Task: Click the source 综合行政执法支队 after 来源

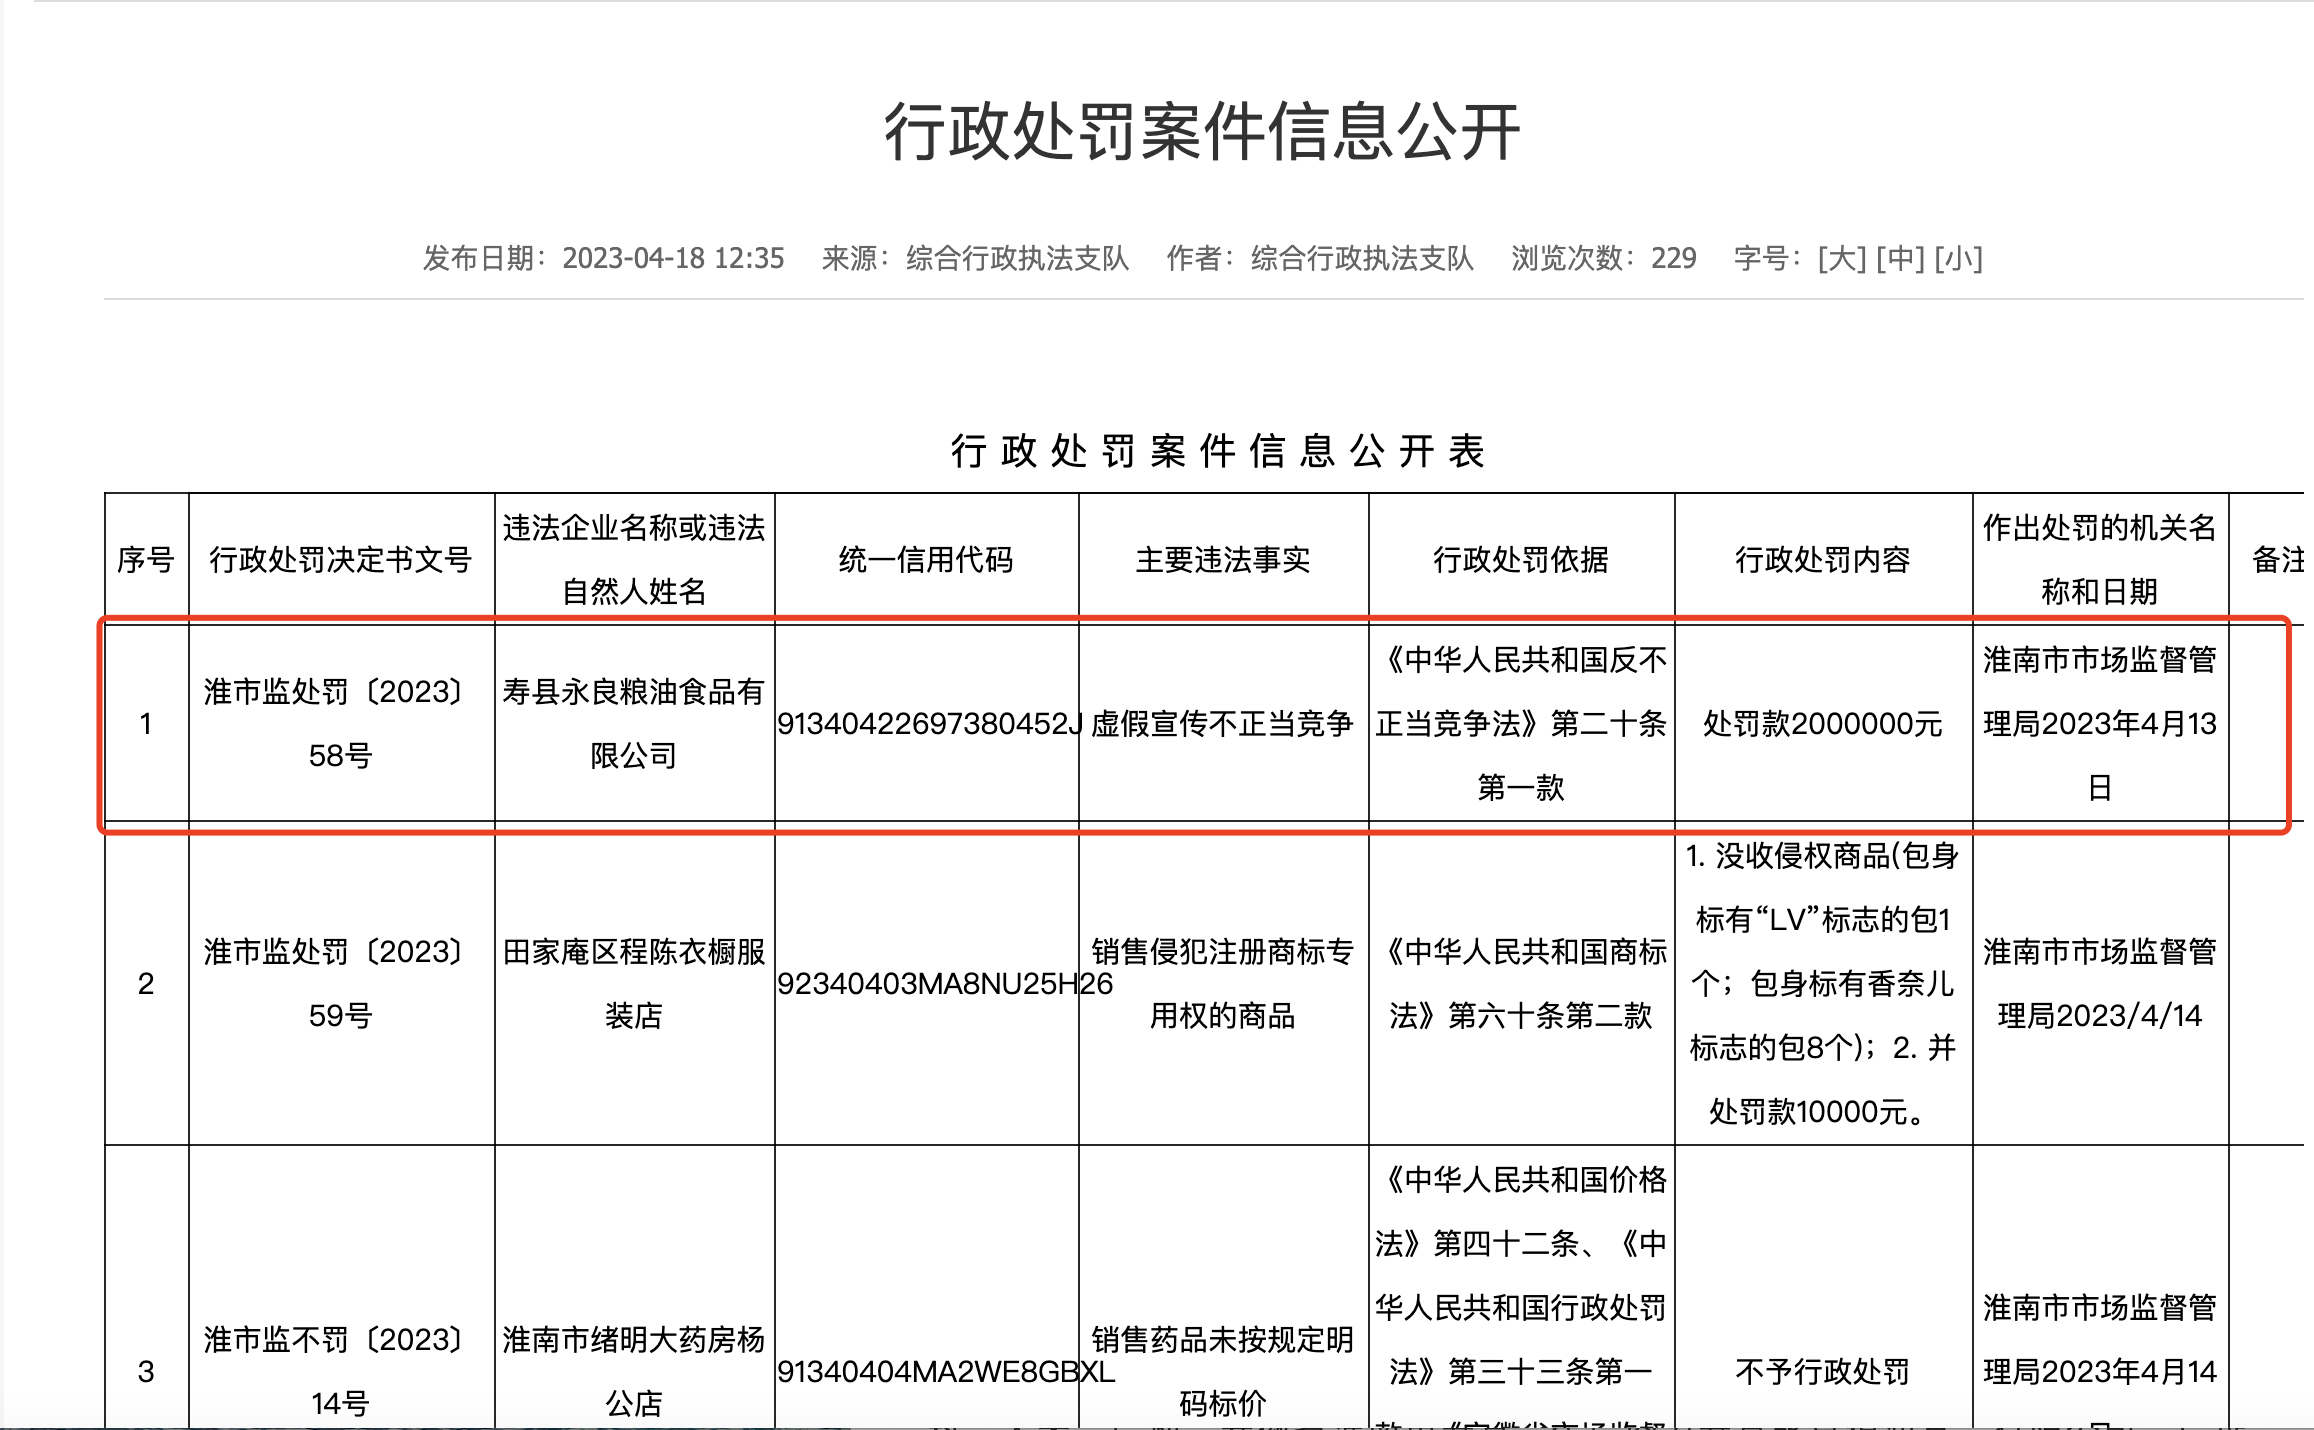Action: (x=1017, y=258)
